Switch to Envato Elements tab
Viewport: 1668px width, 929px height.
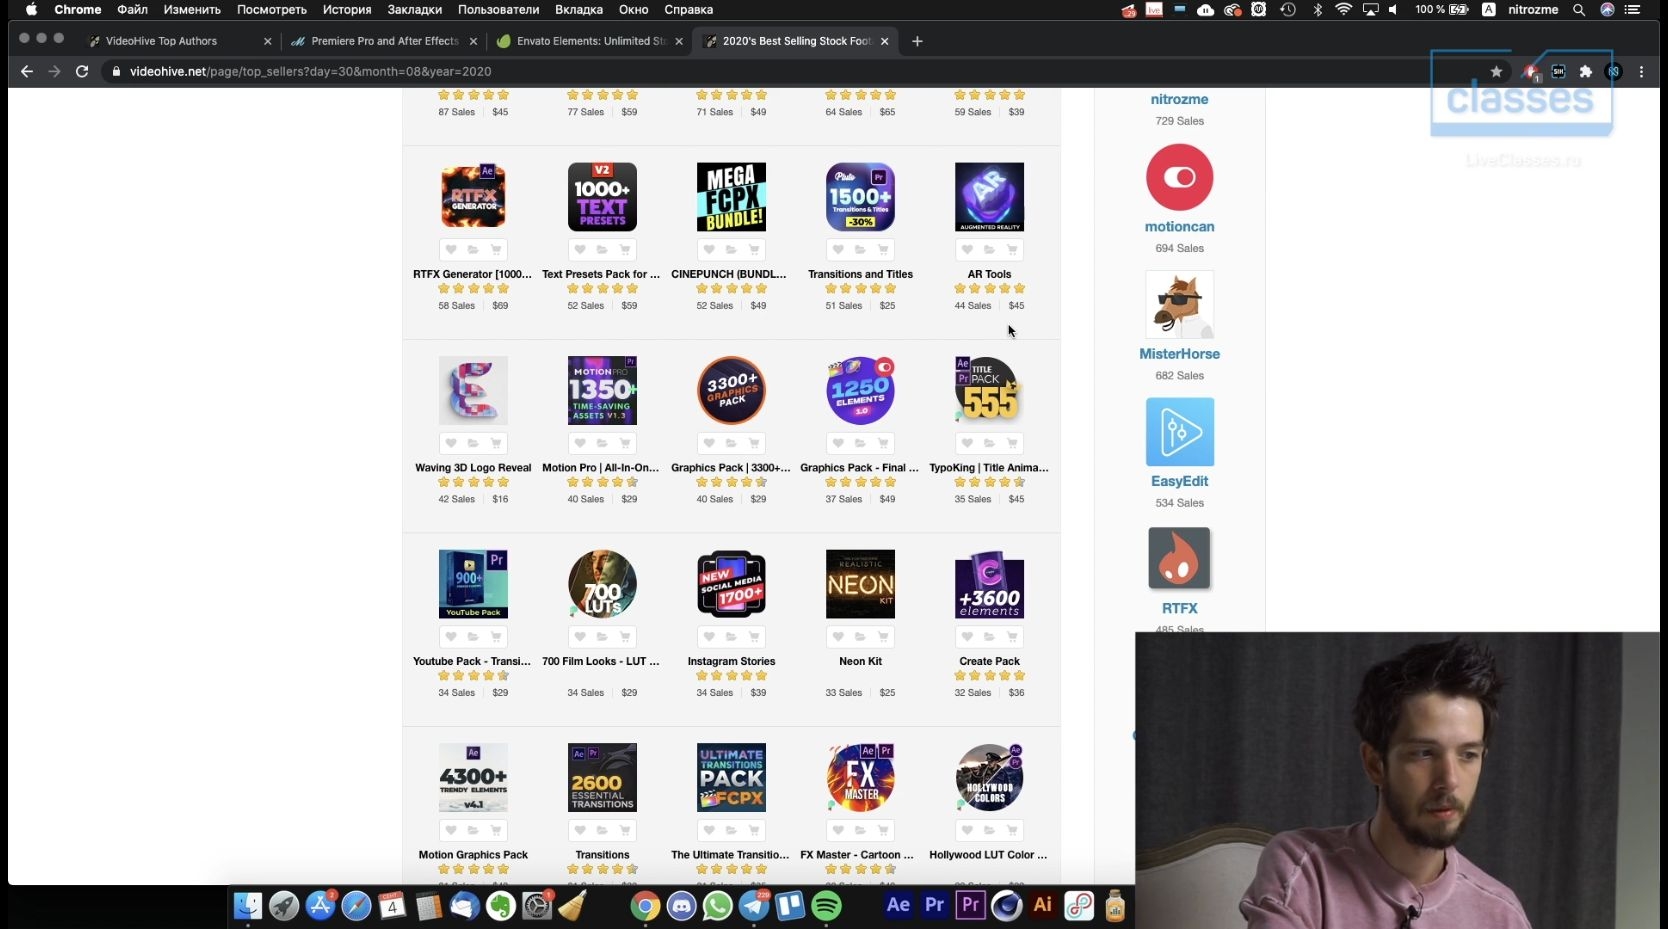(x=590, y=41)
